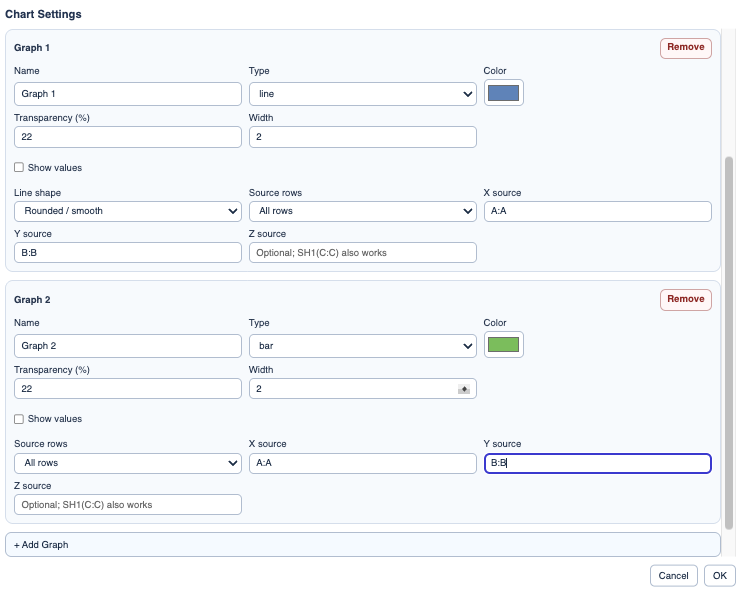Screen dimensions: 744x593
Task: Click Graph 1 section heading
Action: click(32, 48)
